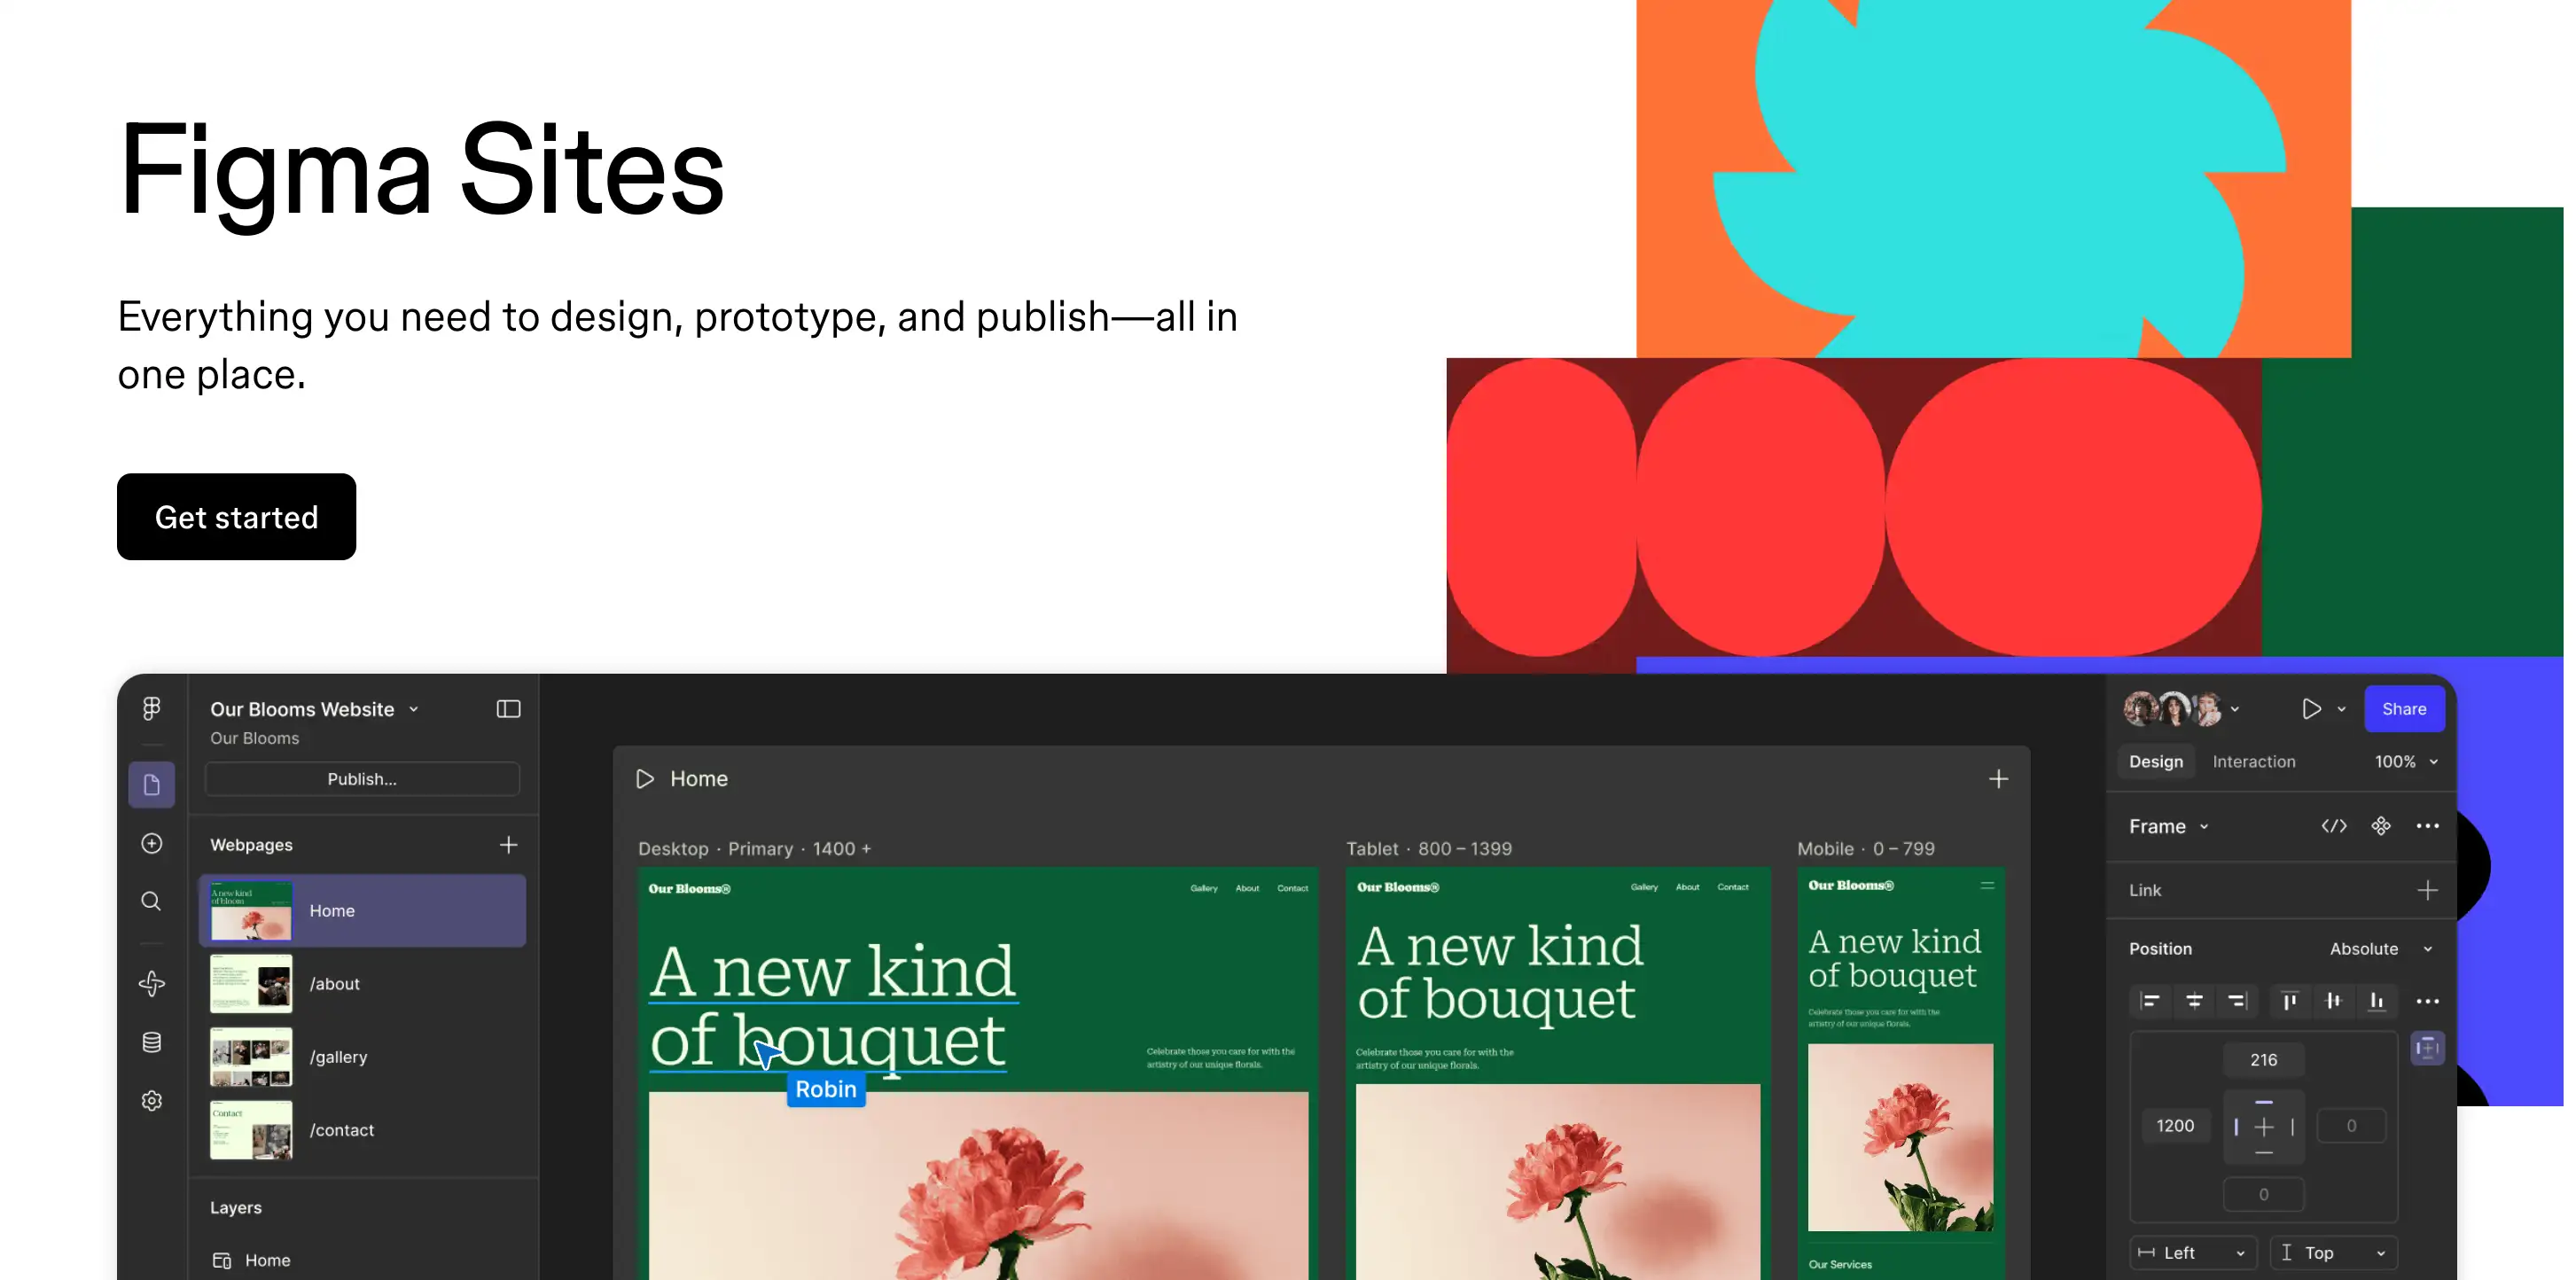Select Tablet · 800 – 1399 breakpoint label

1428,848
